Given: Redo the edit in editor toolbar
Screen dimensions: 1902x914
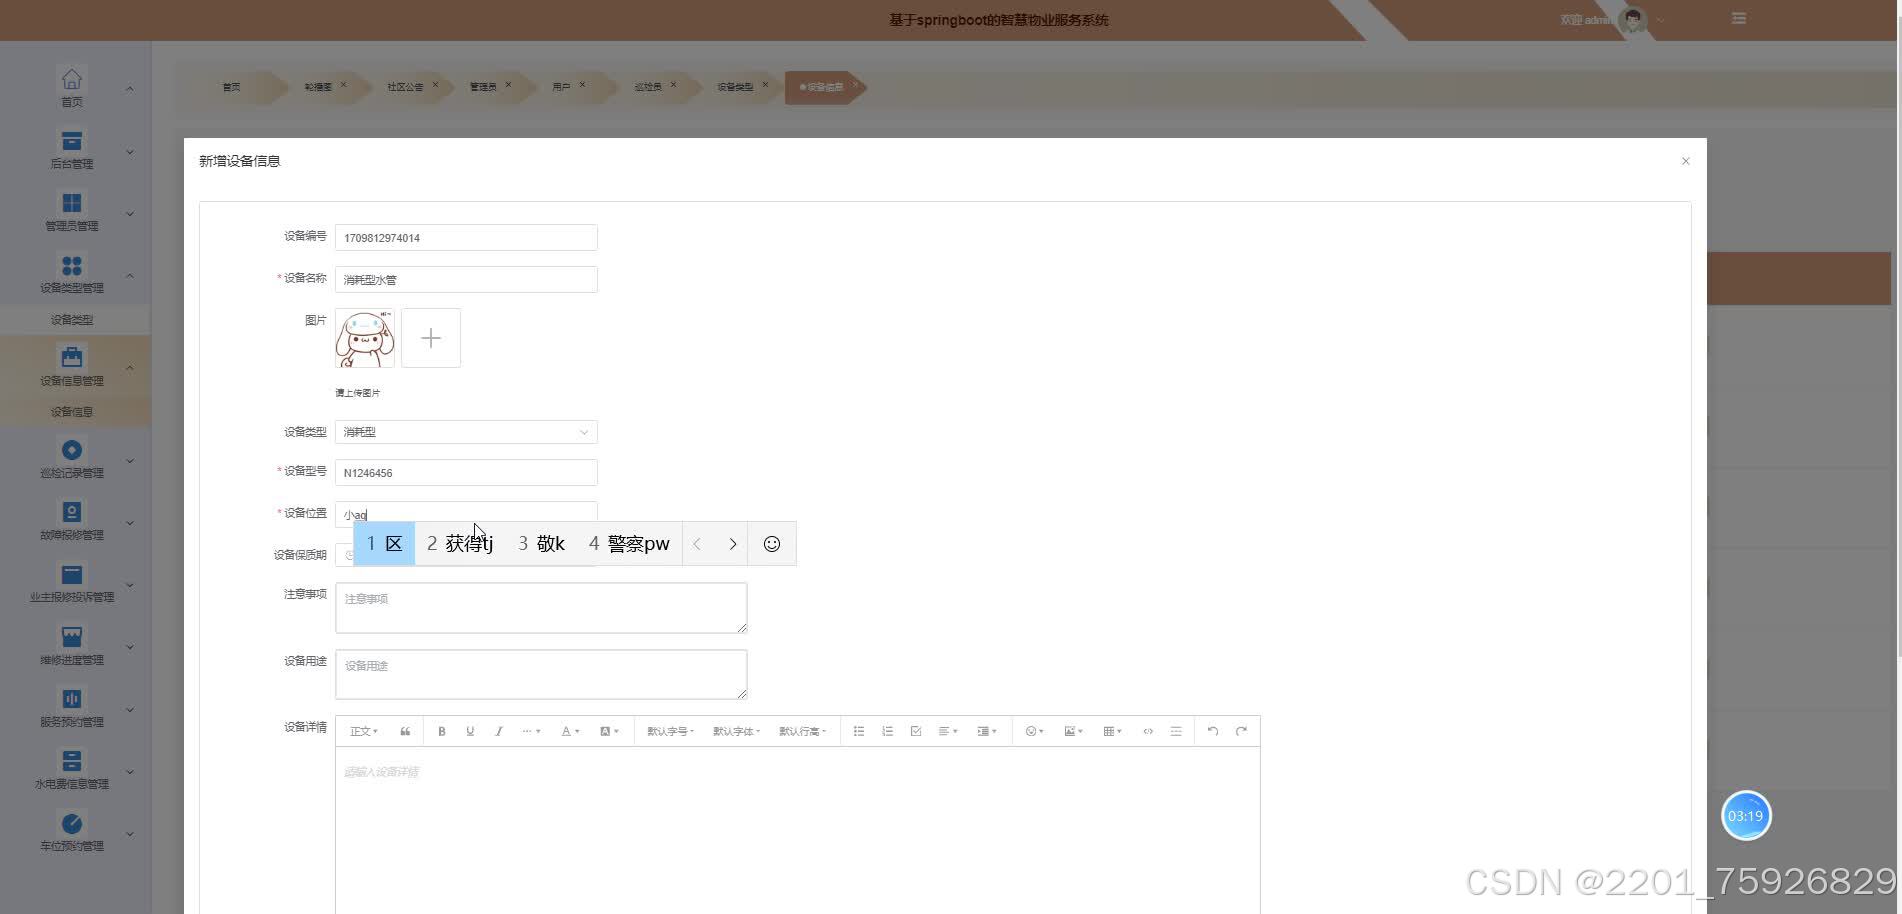Looking at the screenshot, I should tap(1241, 731).
